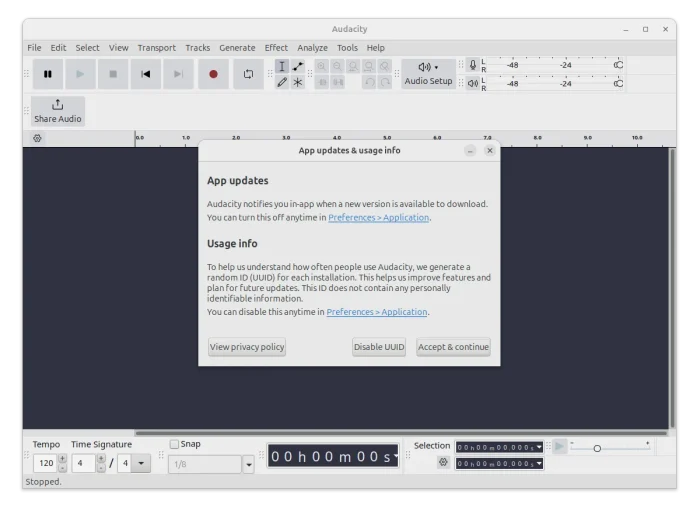Click the playback speed slider knob
Viewport: 700px width, 508px height.
597,449
